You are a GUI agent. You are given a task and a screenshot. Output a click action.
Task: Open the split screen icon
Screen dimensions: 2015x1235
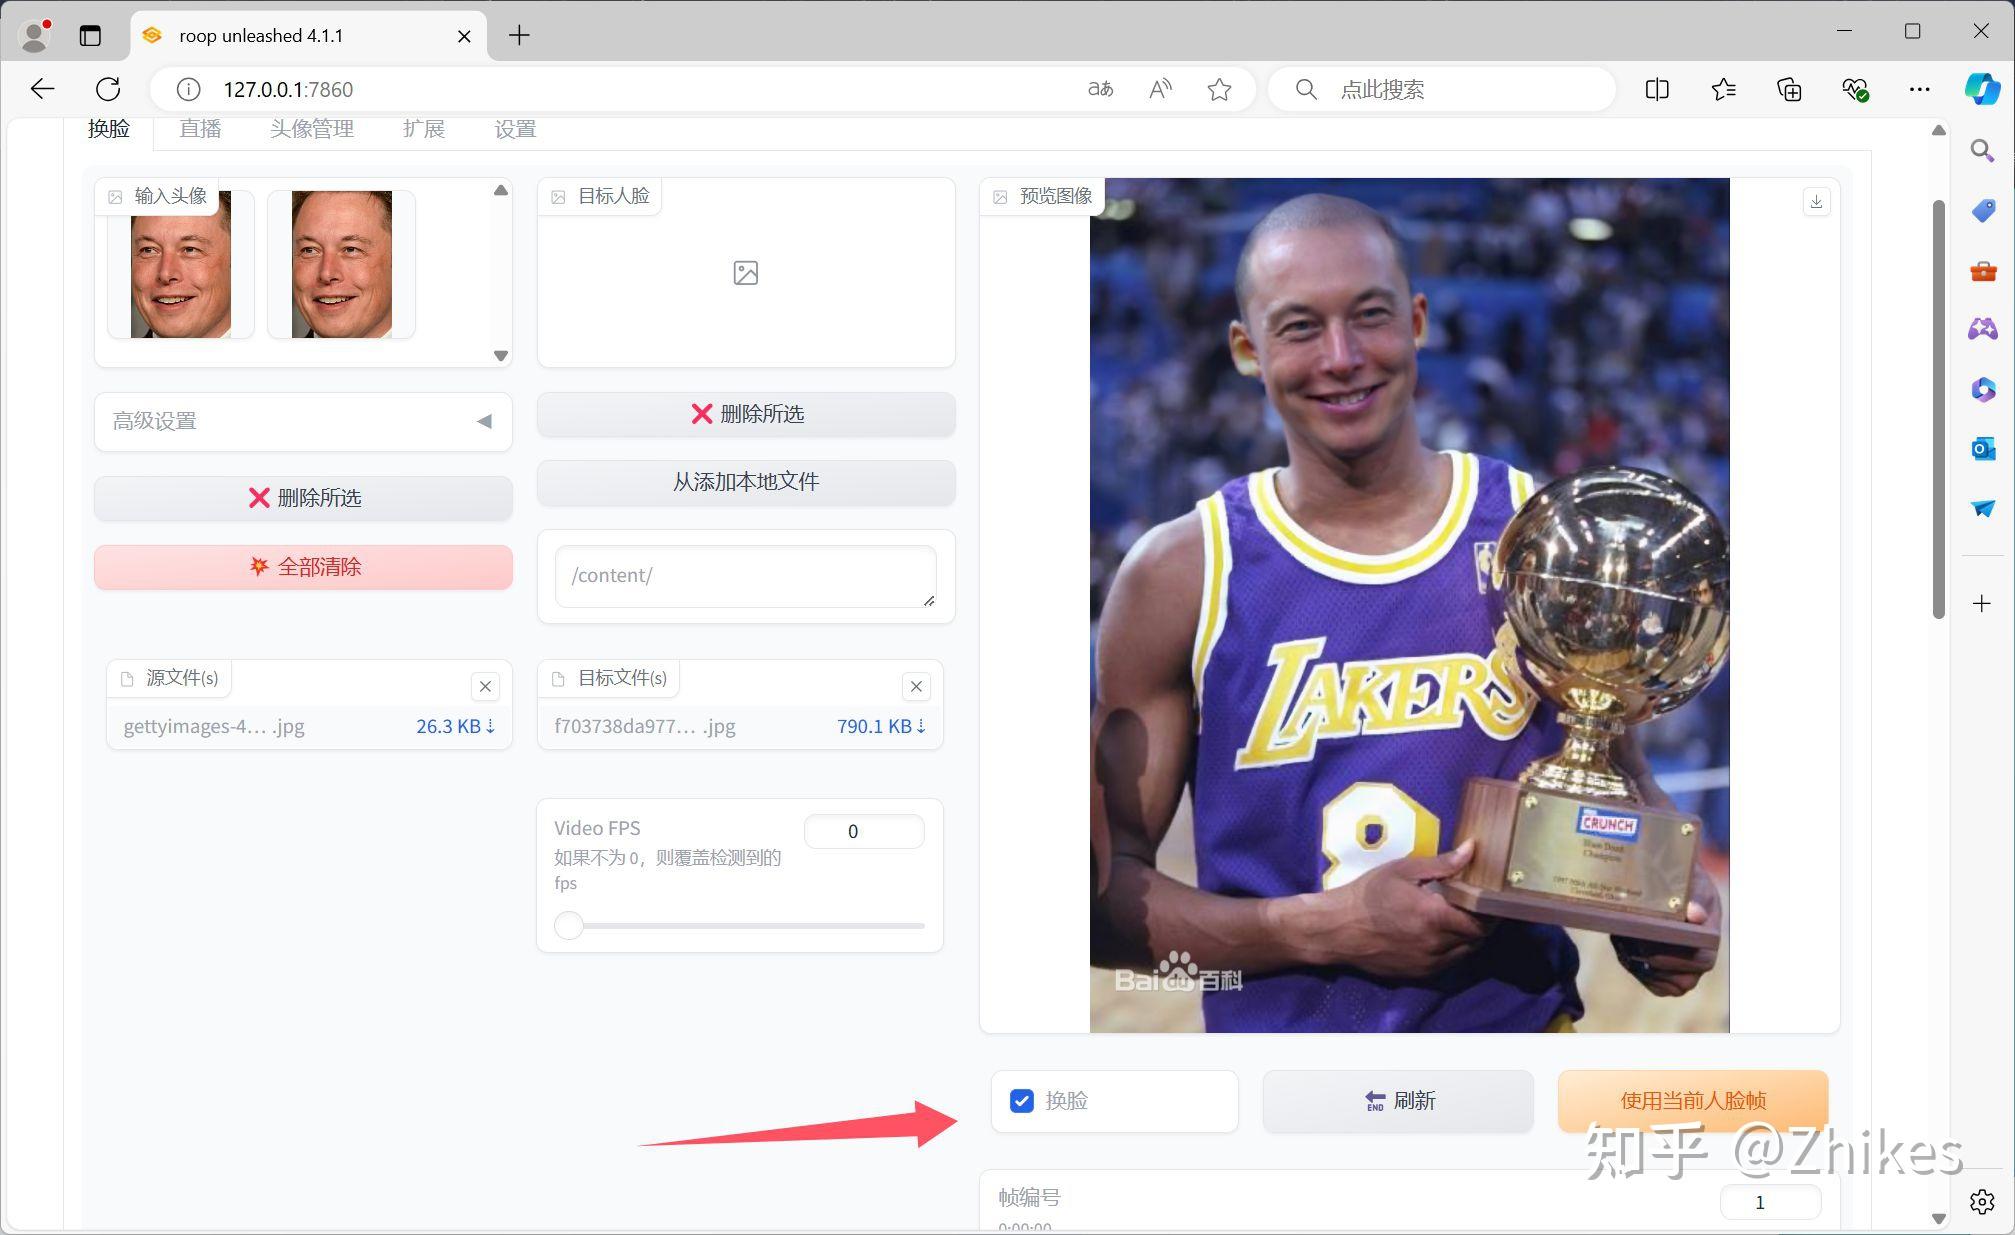[x=1657, y=89]
